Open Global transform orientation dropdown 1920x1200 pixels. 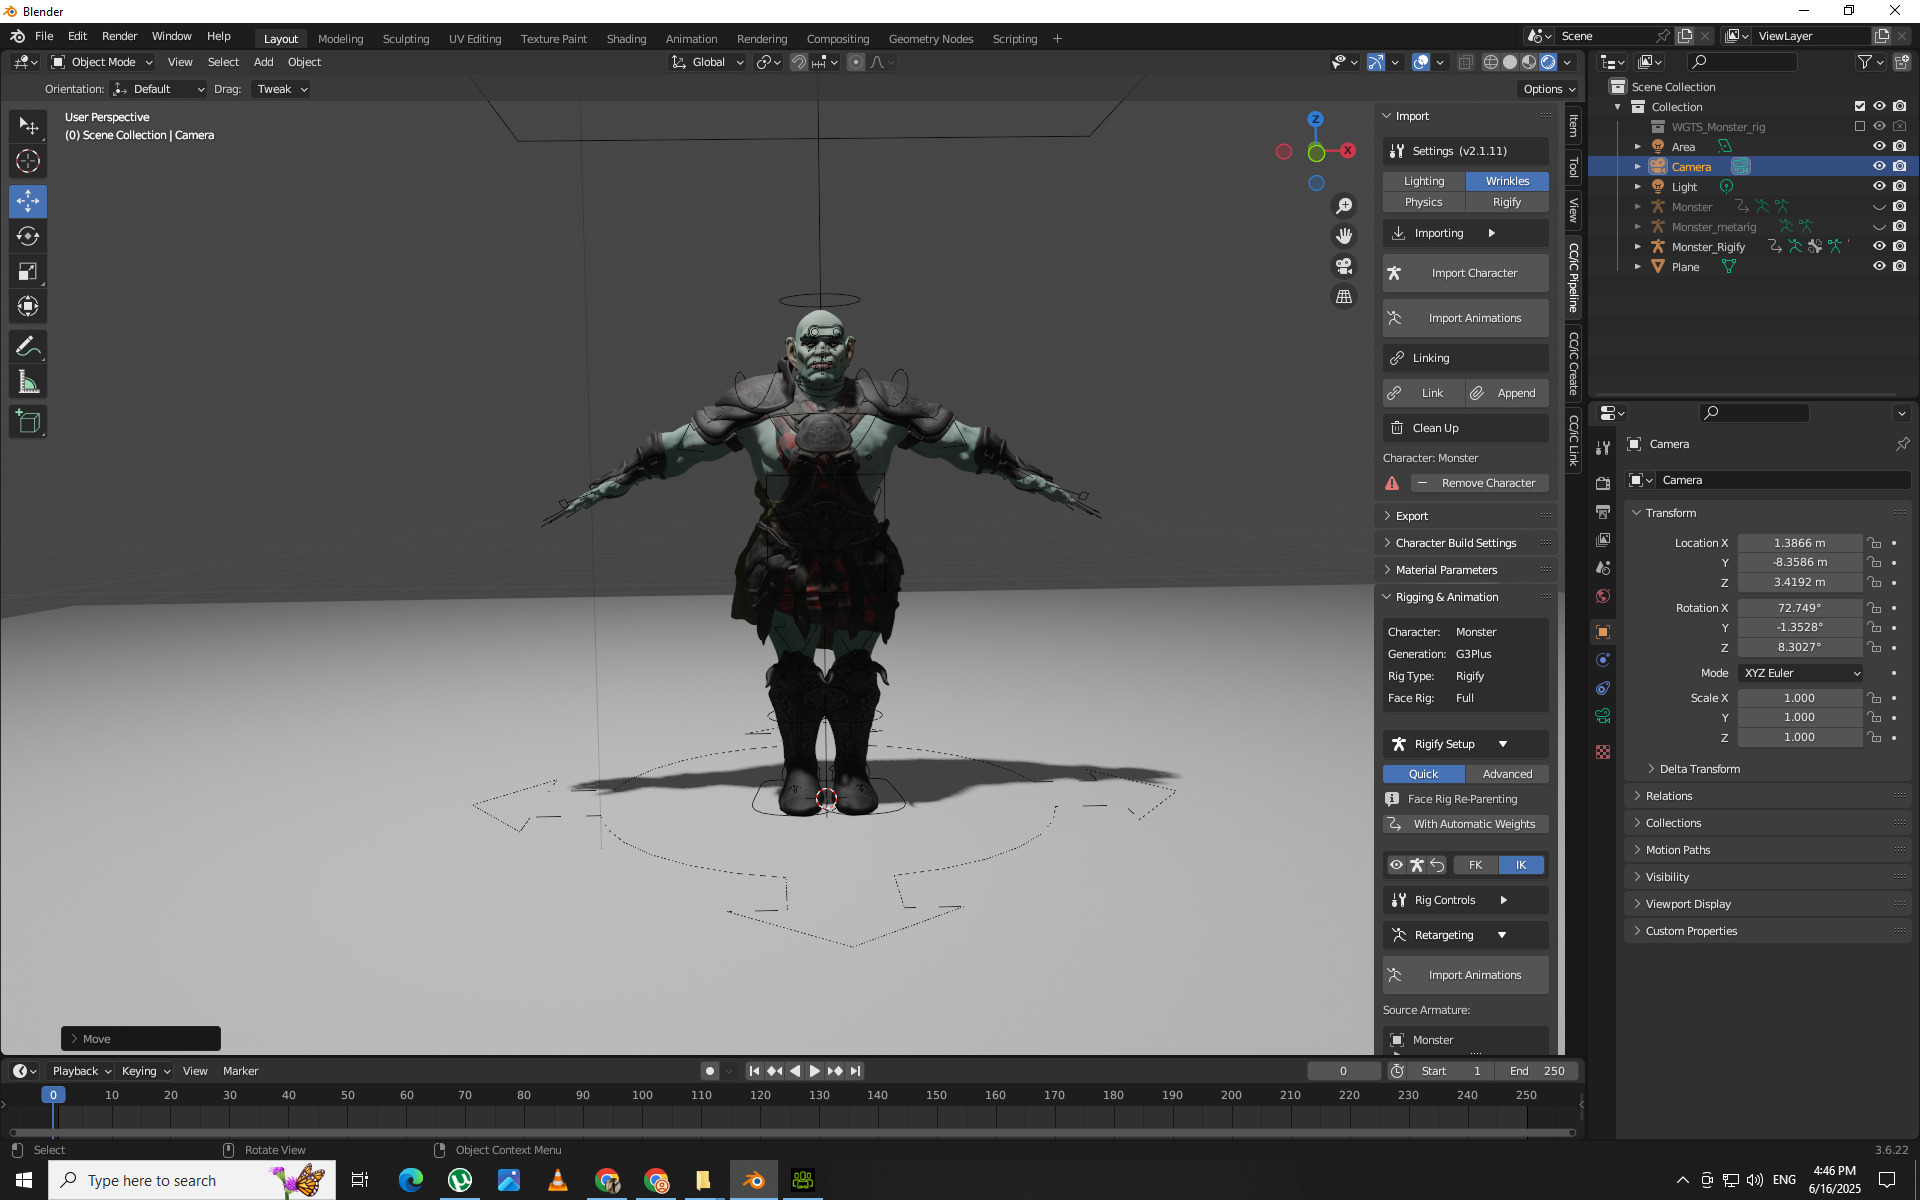pos(708,62)
